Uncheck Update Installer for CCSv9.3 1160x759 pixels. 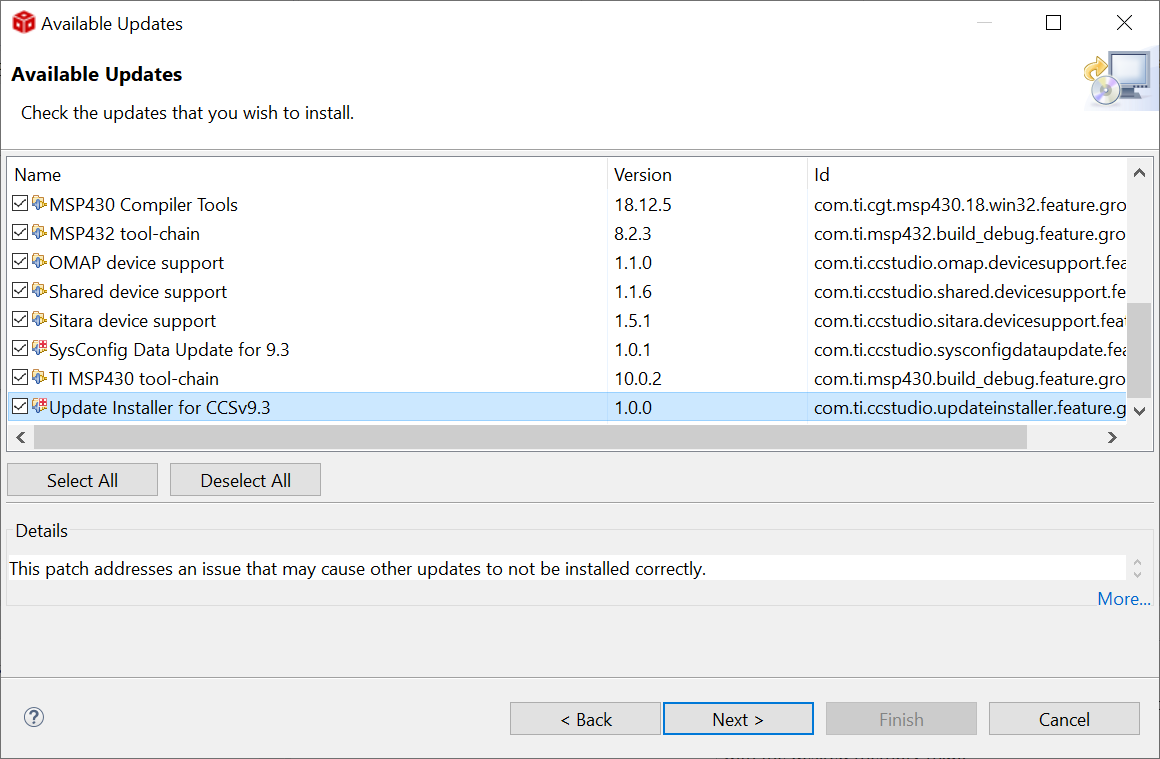tap(20, 406)
